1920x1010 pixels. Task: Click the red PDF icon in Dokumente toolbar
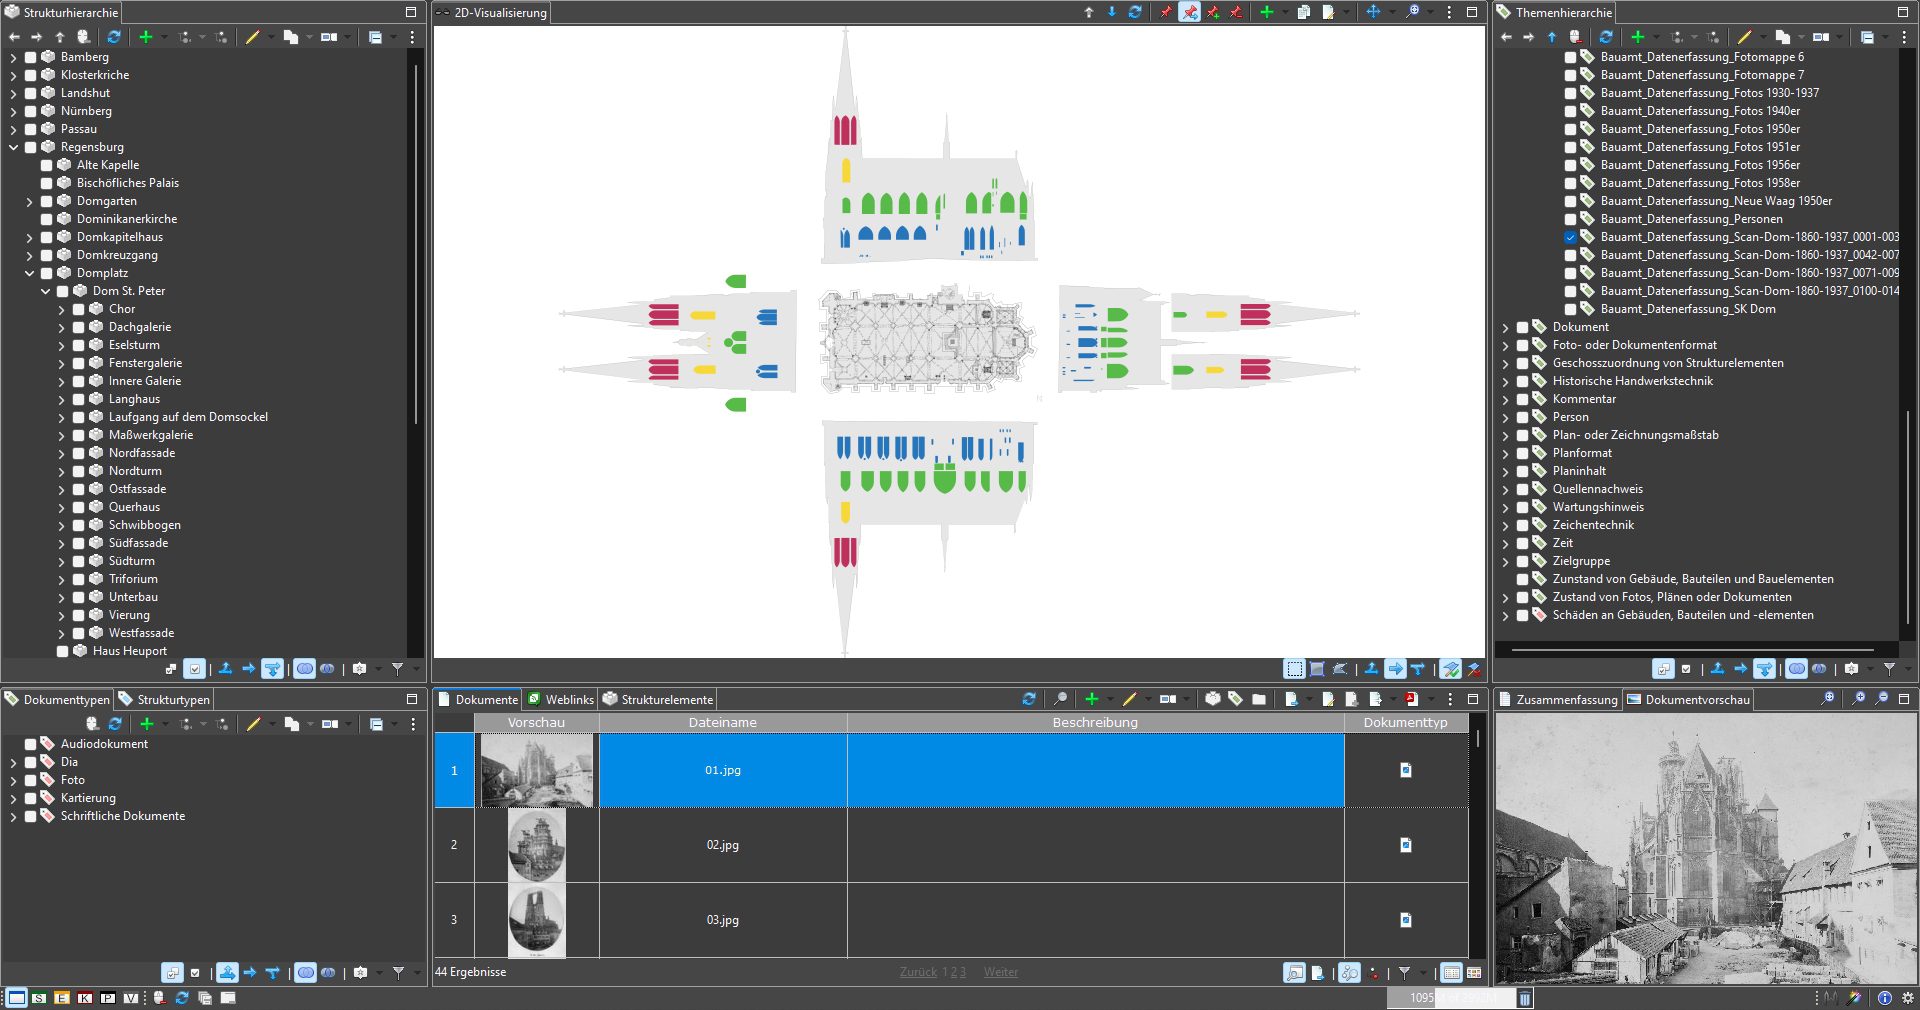[x=1411, y=699]
